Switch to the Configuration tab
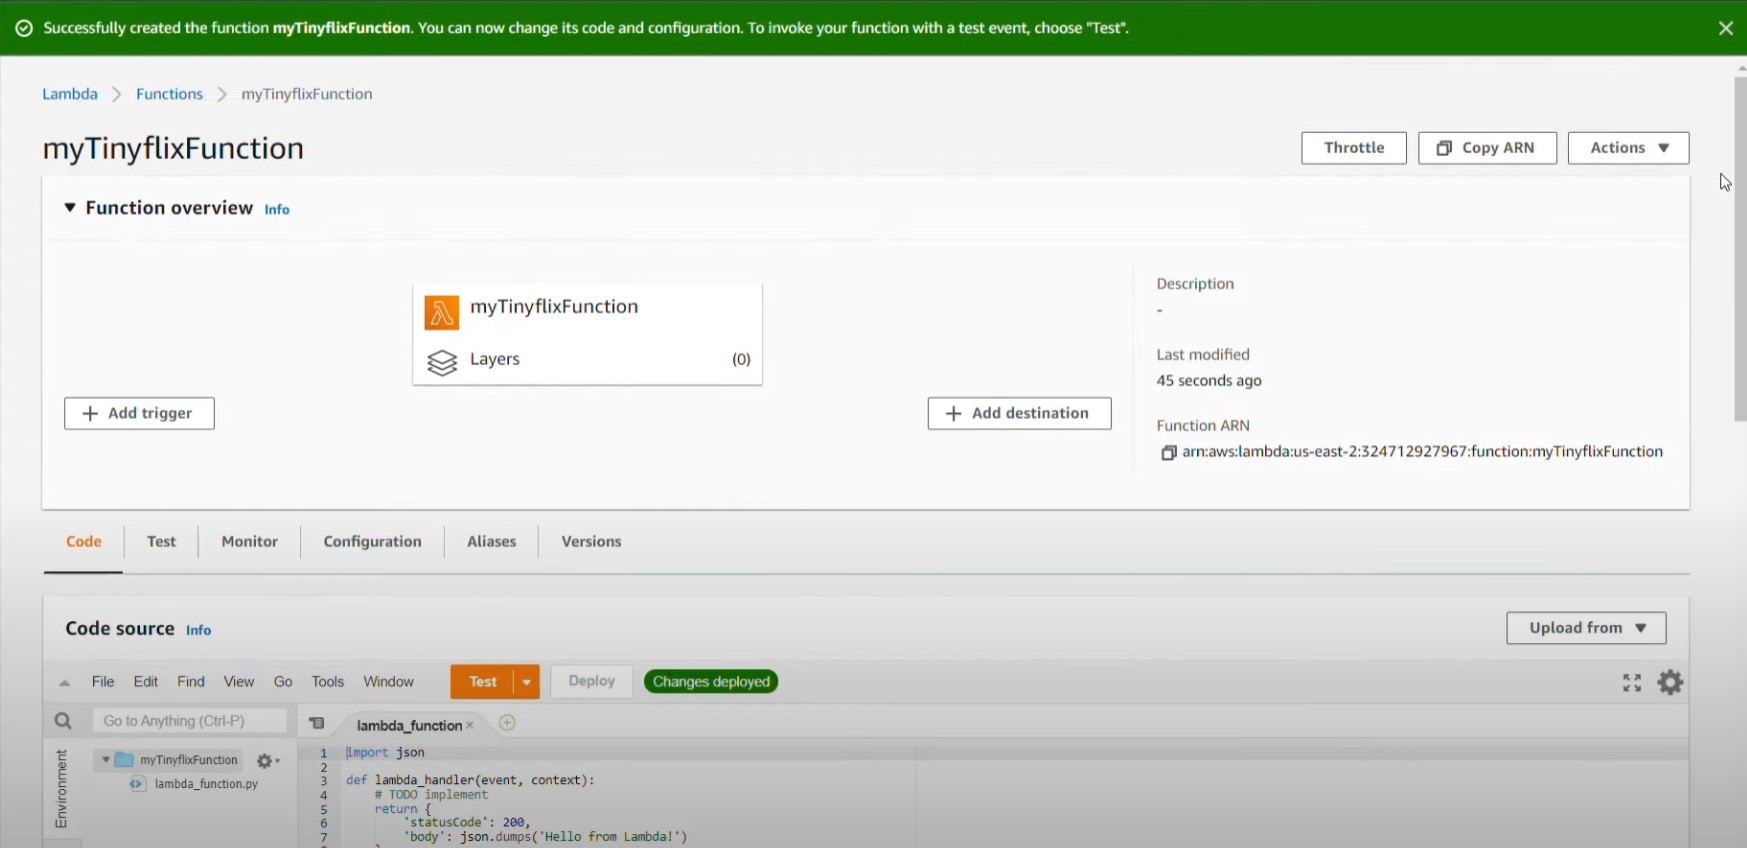The height and width of the screenshot is (848, 1747). [x=372, y=542]
